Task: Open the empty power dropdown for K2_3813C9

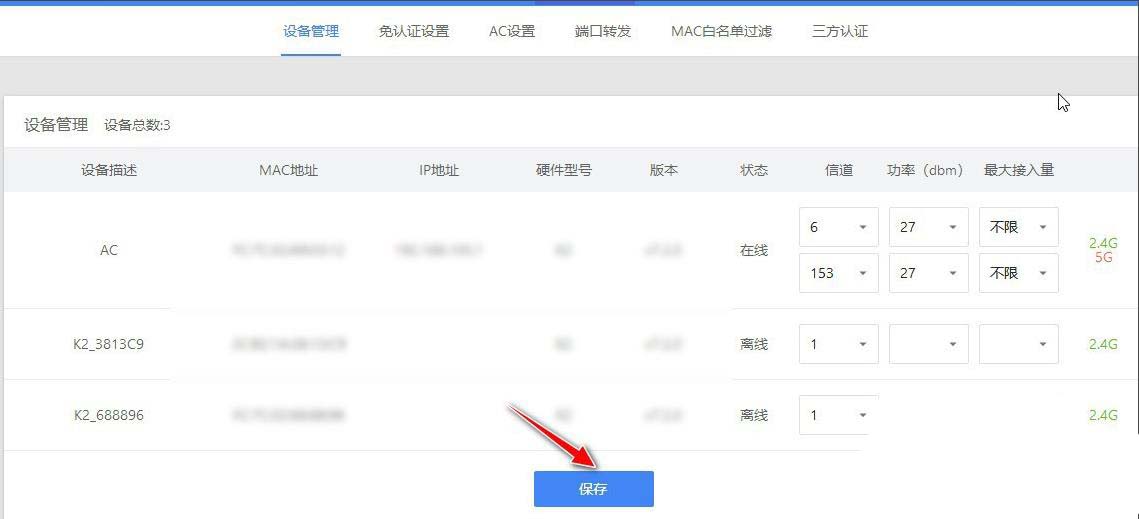Action: click(x=928, y=344)
